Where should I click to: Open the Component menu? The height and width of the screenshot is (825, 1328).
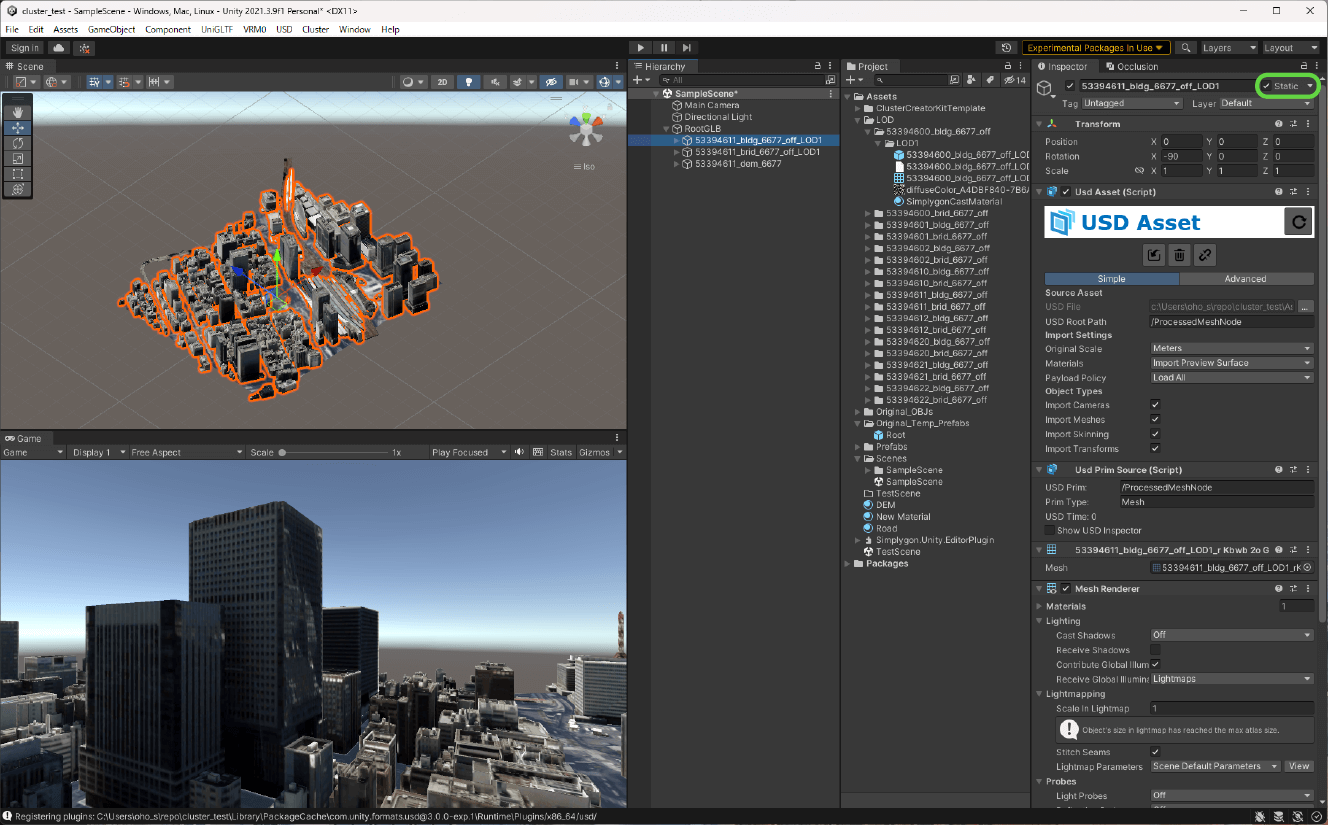pyautogui.click(x=168, y=29)
